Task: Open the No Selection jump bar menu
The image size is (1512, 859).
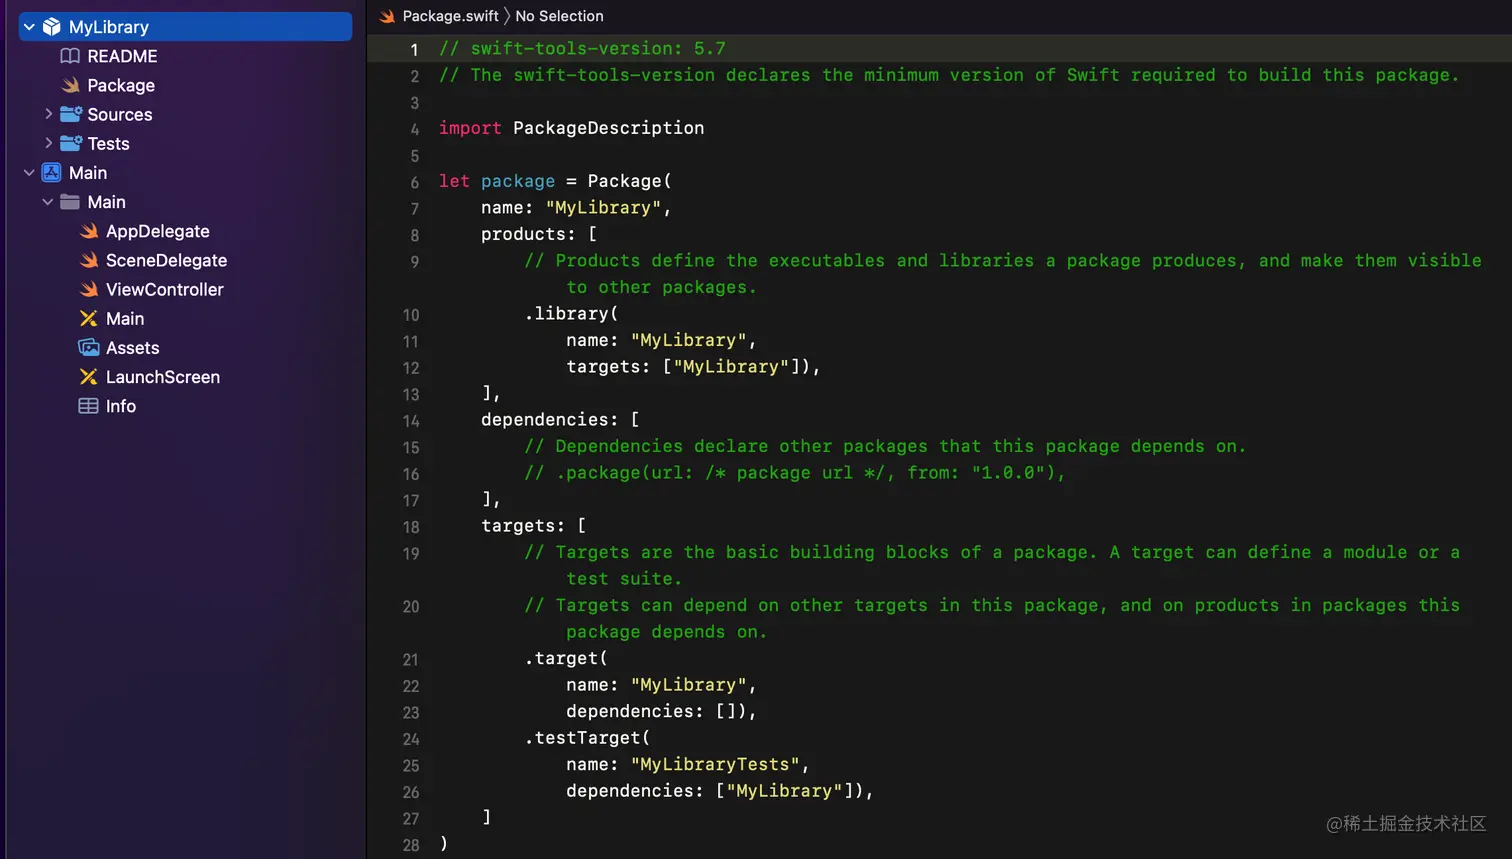Action: (x=559, y=16)
